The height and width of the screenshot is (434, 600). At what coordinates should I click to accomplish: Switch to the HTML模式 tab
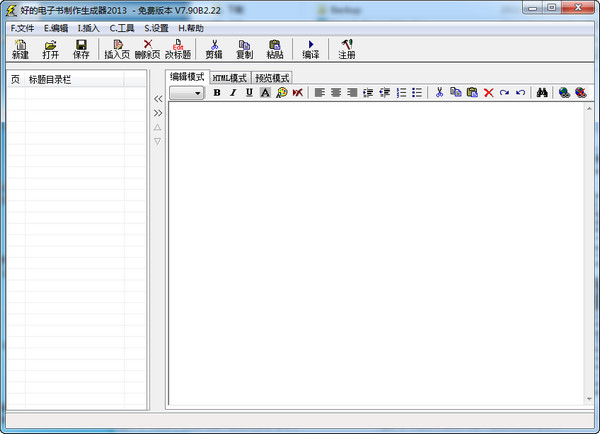229,77
